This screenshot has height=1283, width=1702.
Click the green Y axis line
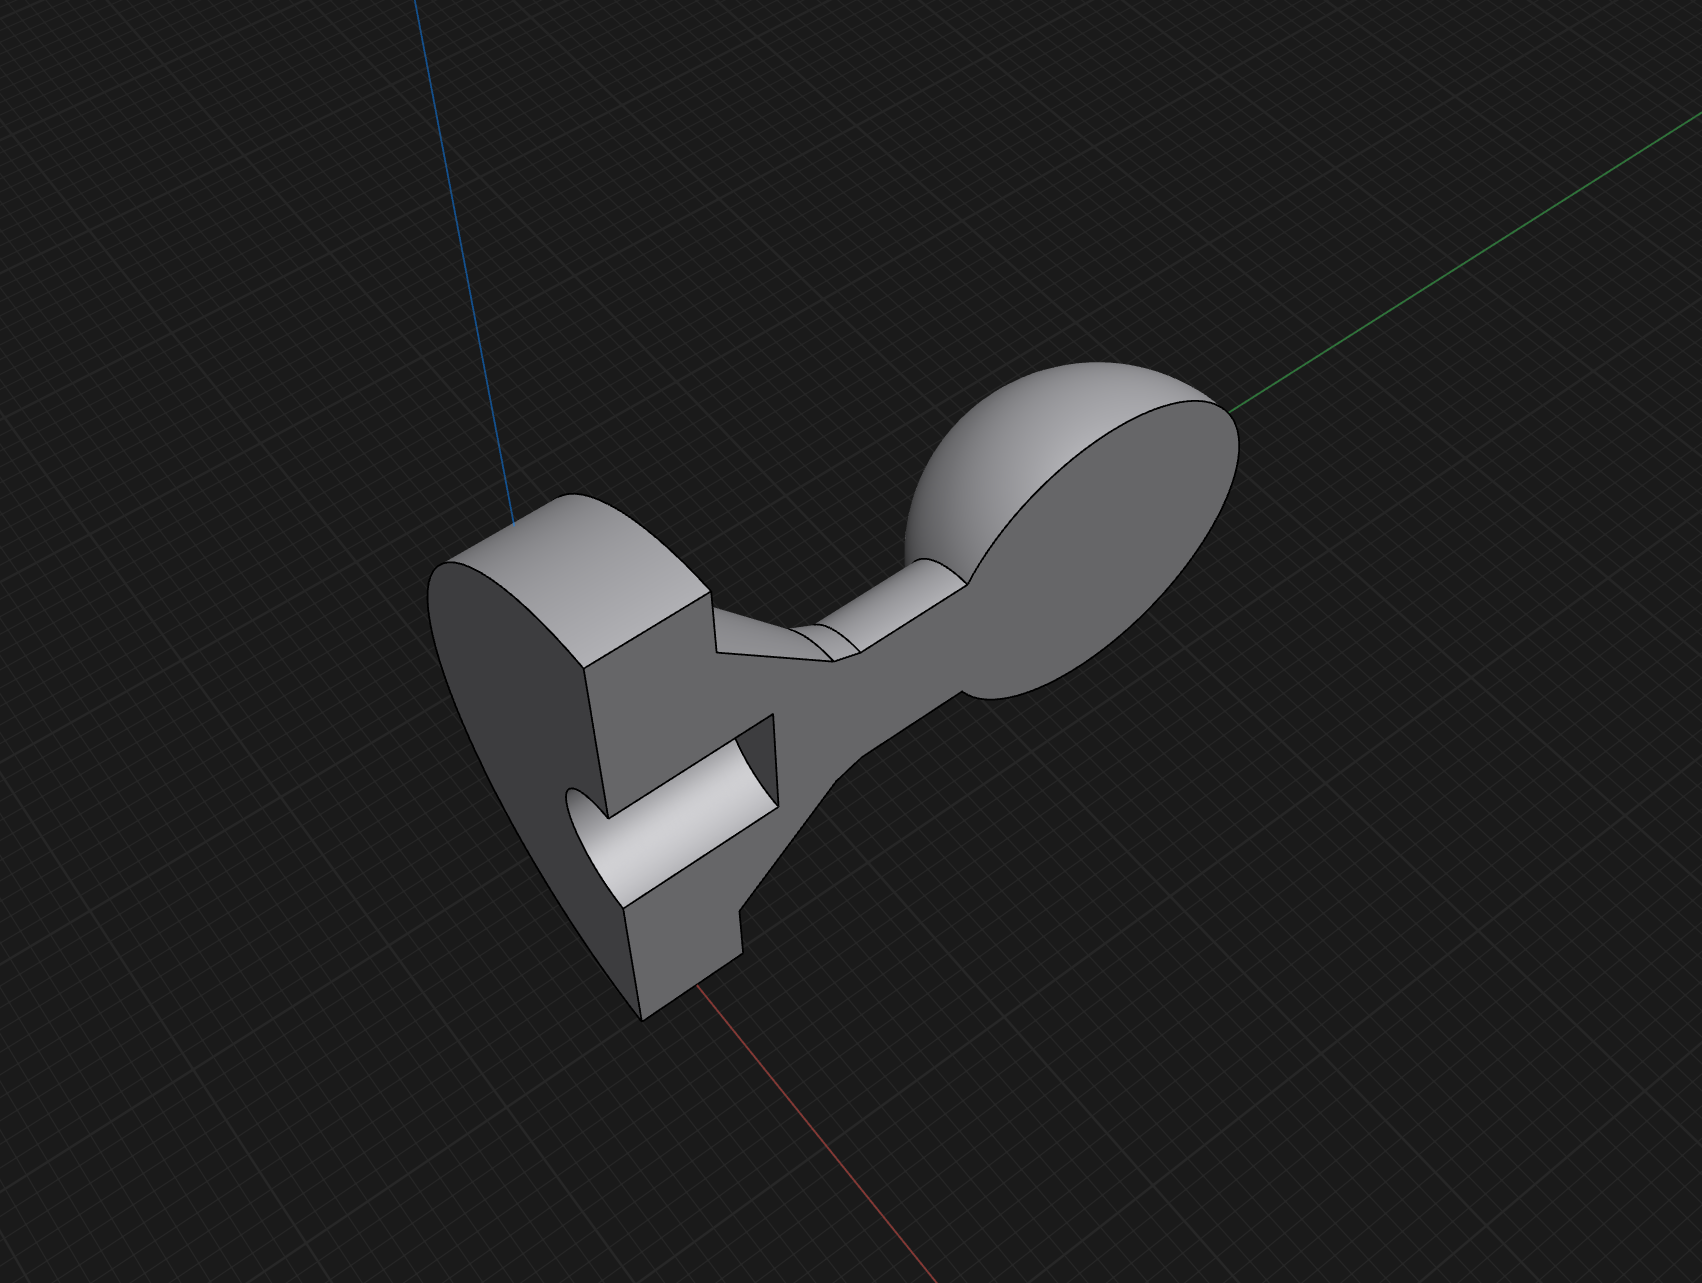1460,262
